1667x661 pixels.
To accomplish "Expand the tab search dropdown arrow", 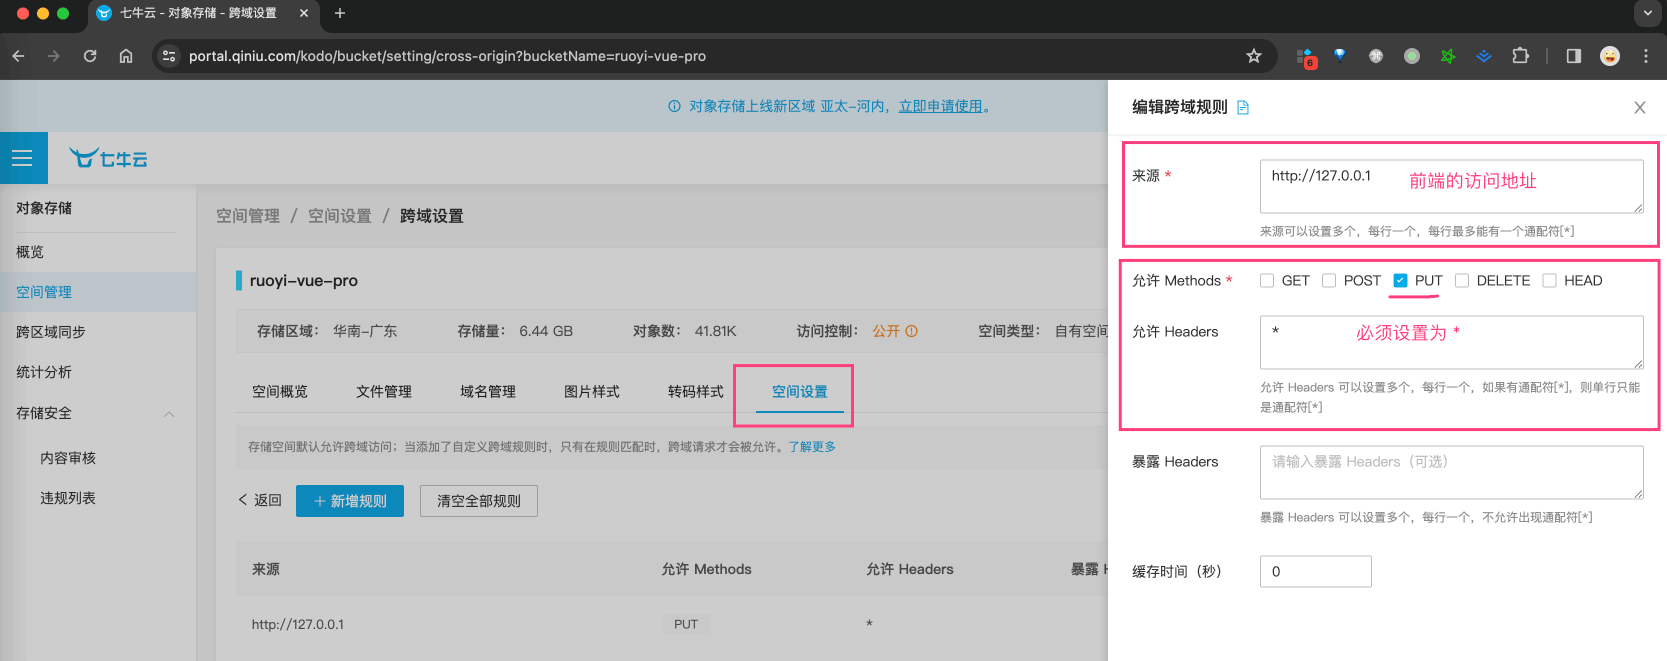I will click(1647, 14).
